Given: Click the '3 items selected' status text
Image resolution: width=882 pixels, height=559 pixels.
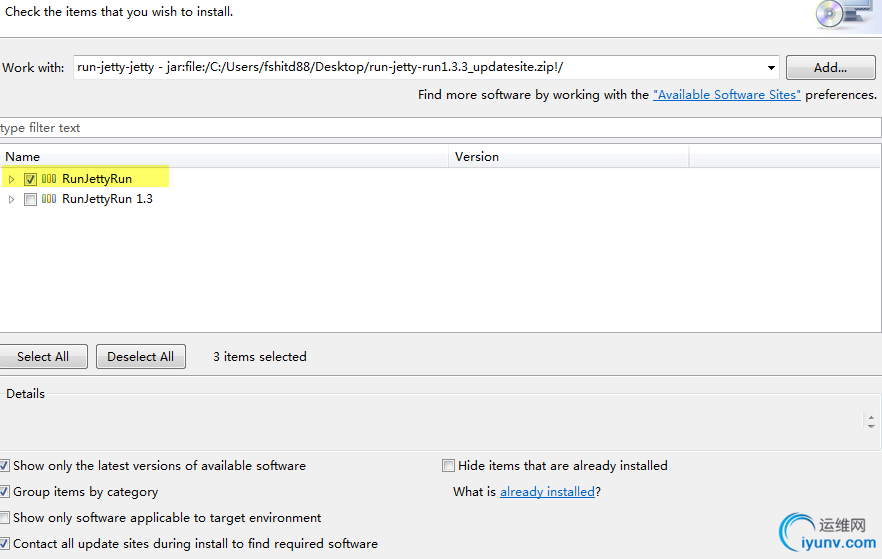Looking at the screenshot, I should point(260,357).
